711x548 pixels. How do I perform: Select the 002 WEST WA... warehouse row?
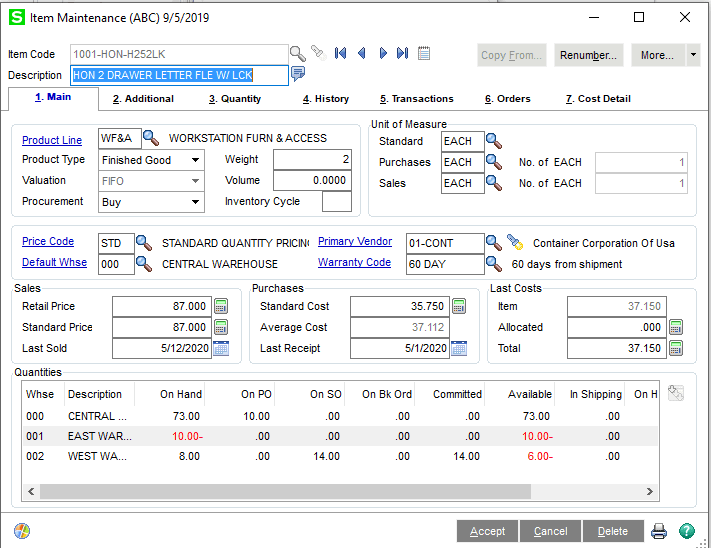click(x=340, y=456)
